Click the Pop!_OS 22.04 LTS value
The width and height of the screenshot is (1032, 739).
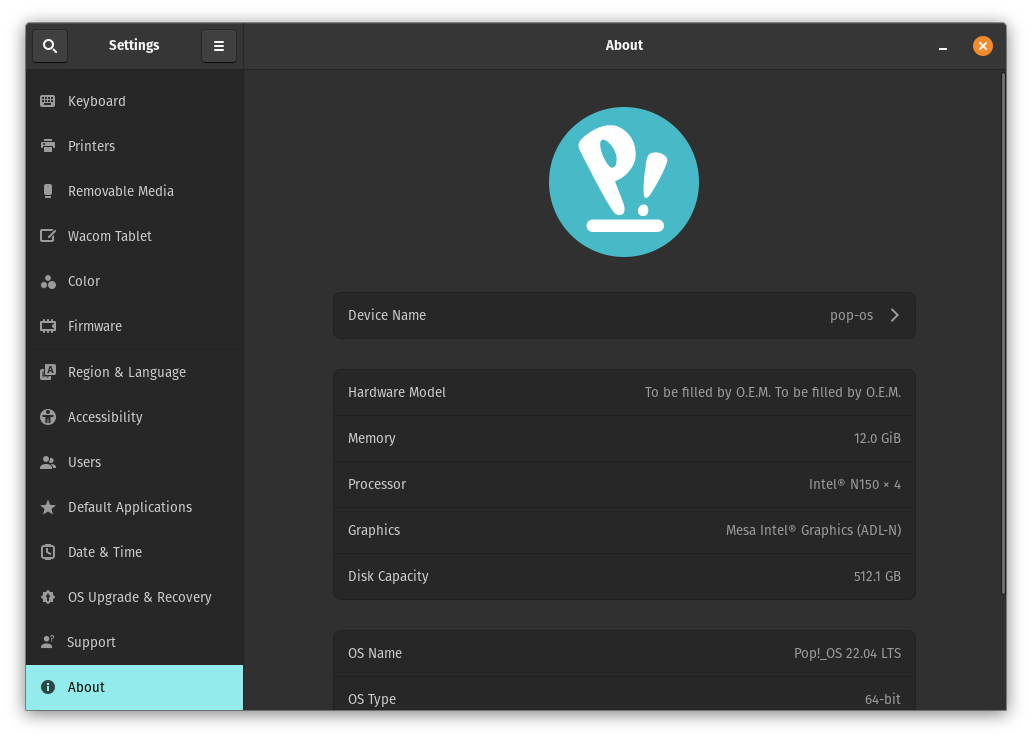[x=847, y=653]
